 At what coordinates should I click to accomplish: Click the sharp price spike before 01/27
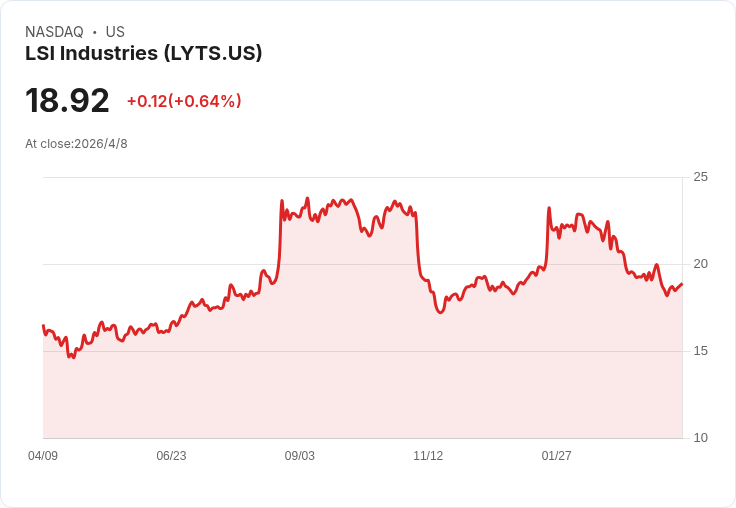click(549, 208)
